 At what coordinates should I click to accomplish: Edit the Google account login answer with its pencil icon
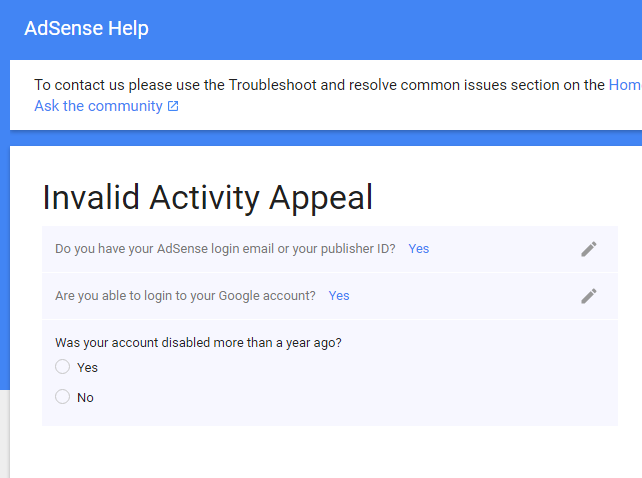coord(589,296)
